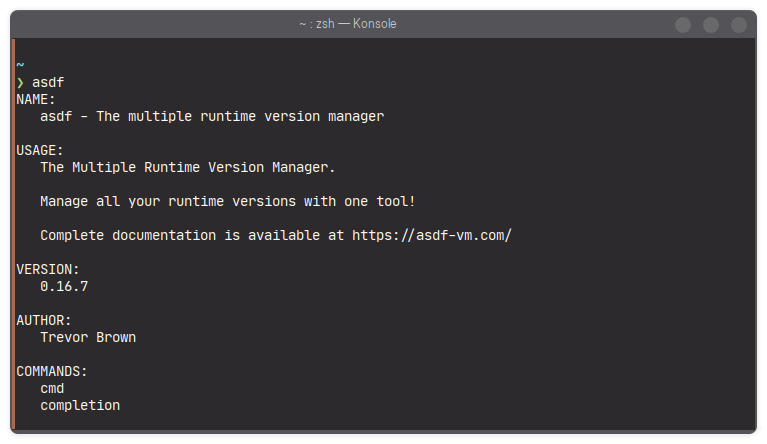Image resolution: width=767 pixels, height=444 pixels.
Task: Open the https://asdf-vm.com/ documentation link
Action: (x=432, y=236)
